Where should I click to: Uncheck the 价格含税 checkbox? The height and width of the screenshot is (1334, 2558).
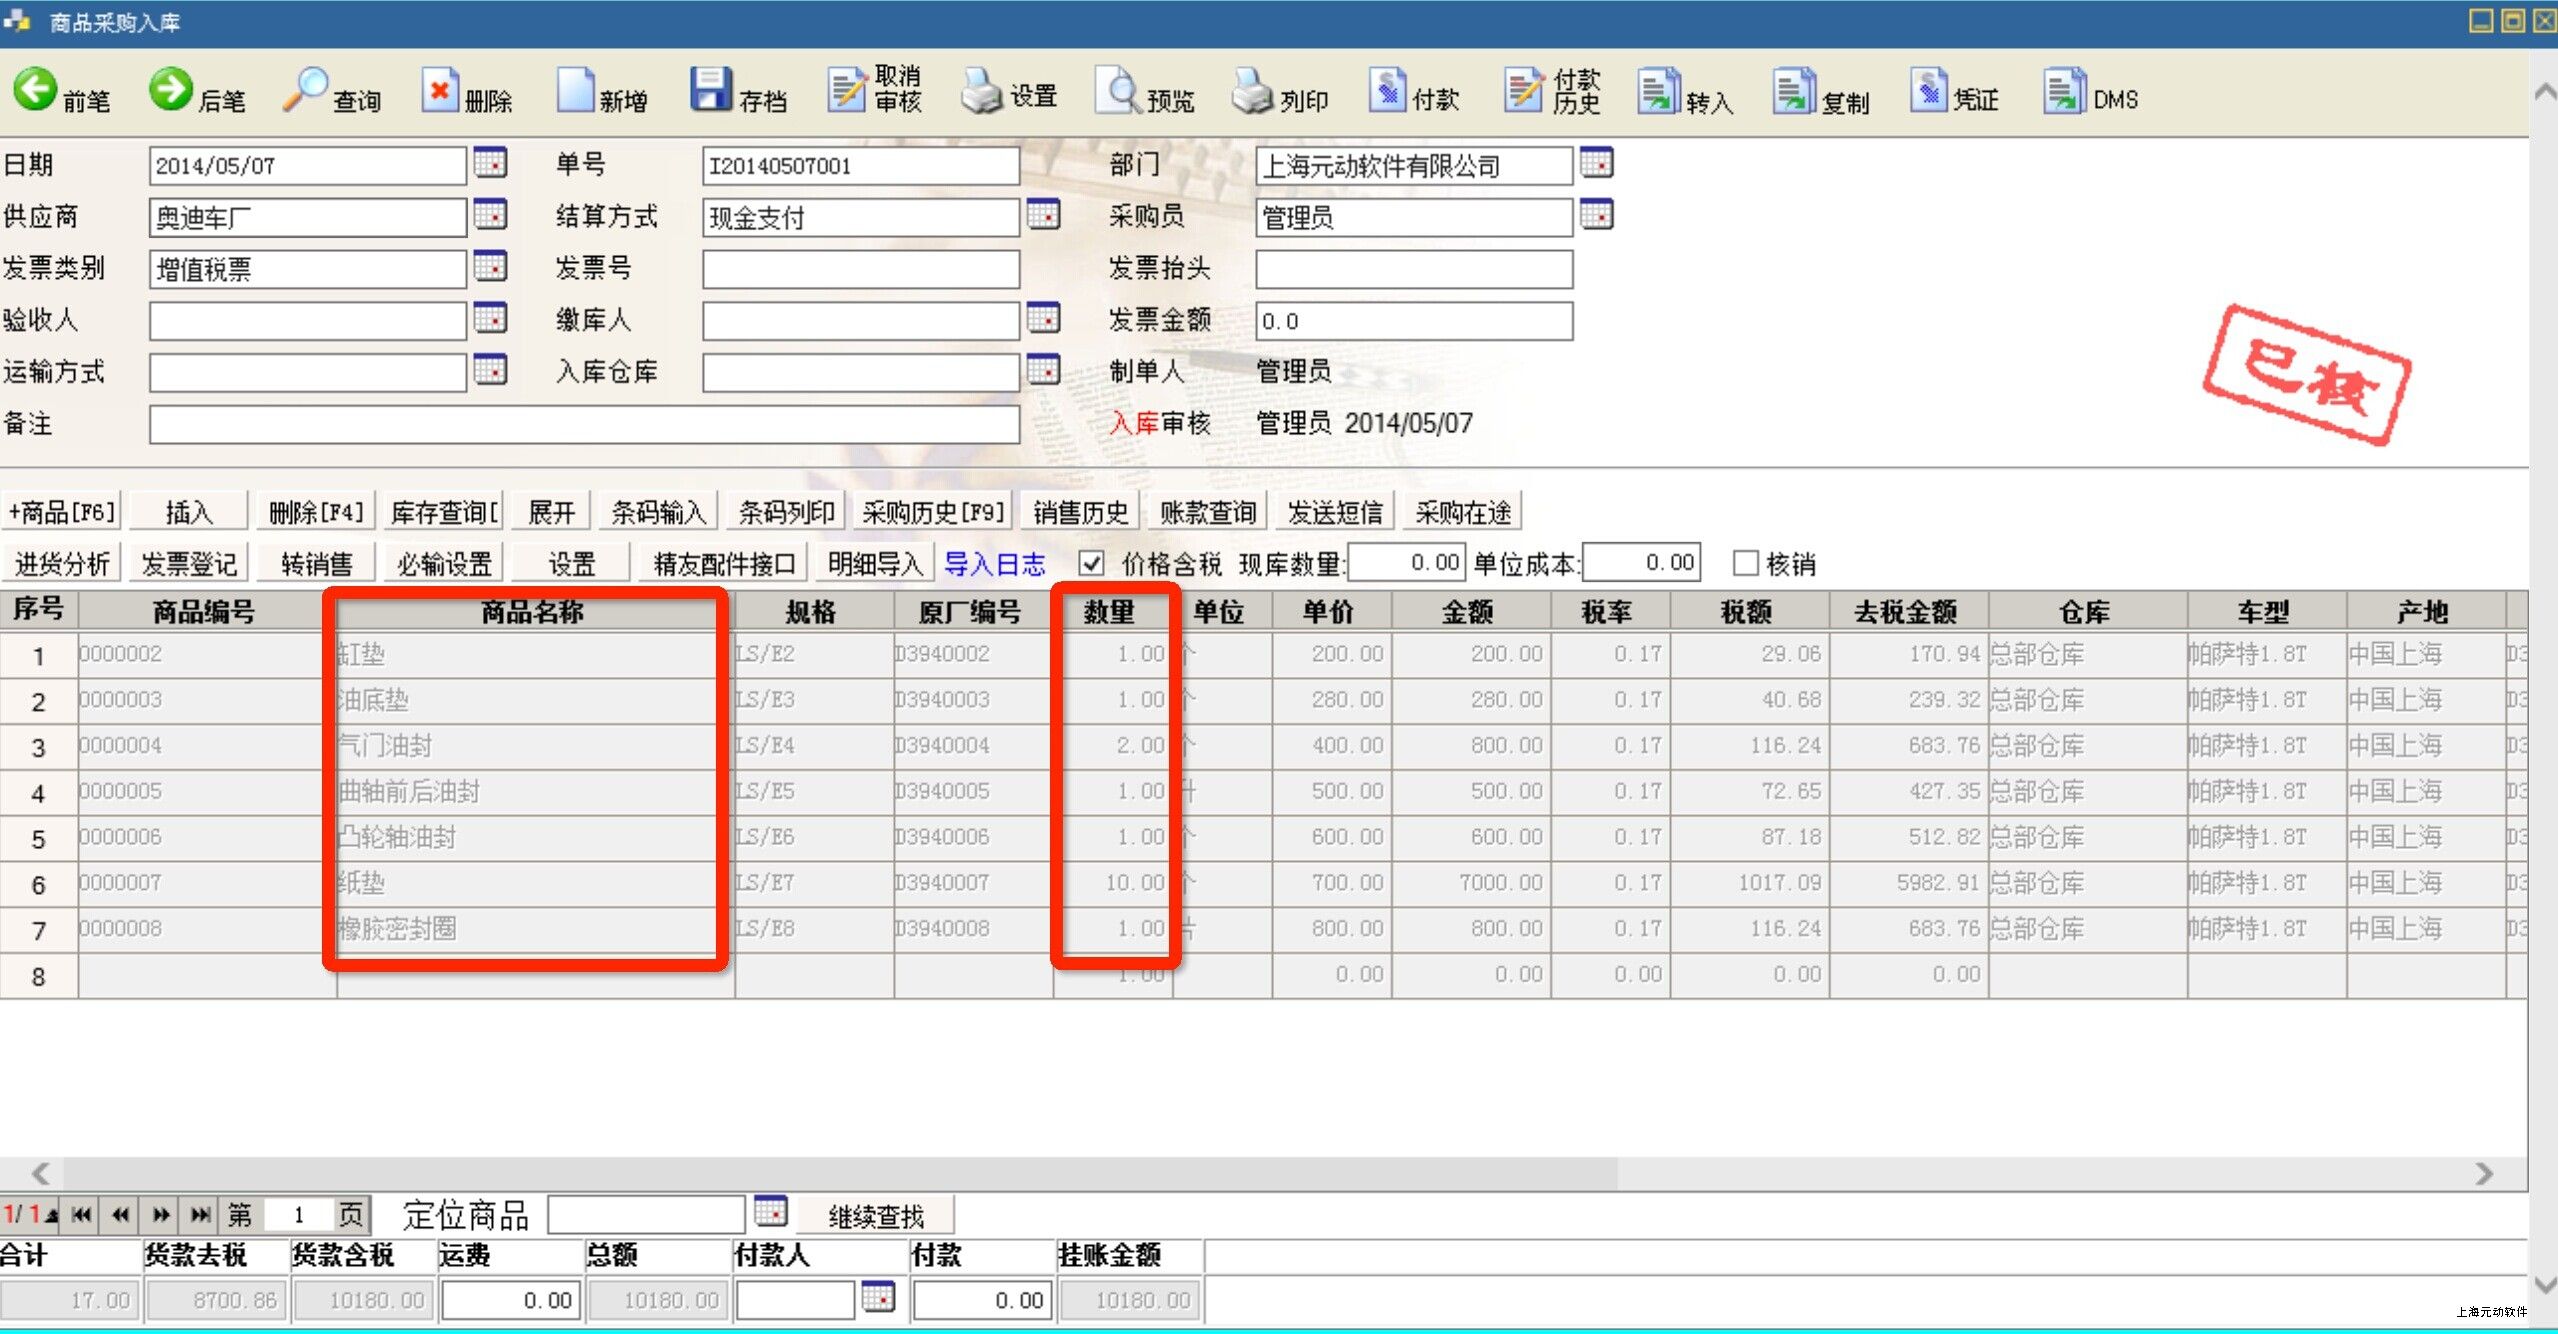pos(1091,563)
